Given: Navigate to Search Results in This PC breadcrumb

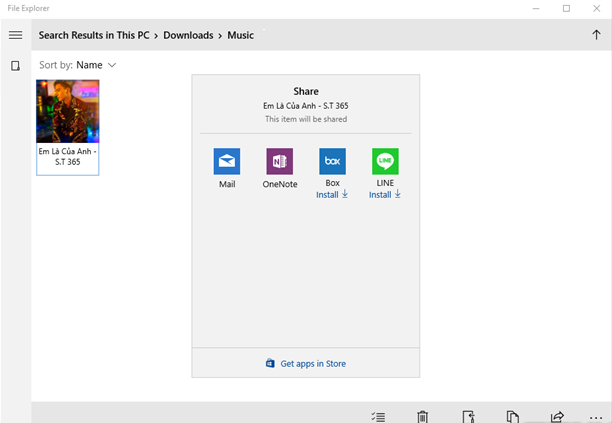Looking at the screenshot, I should (96, 35).
